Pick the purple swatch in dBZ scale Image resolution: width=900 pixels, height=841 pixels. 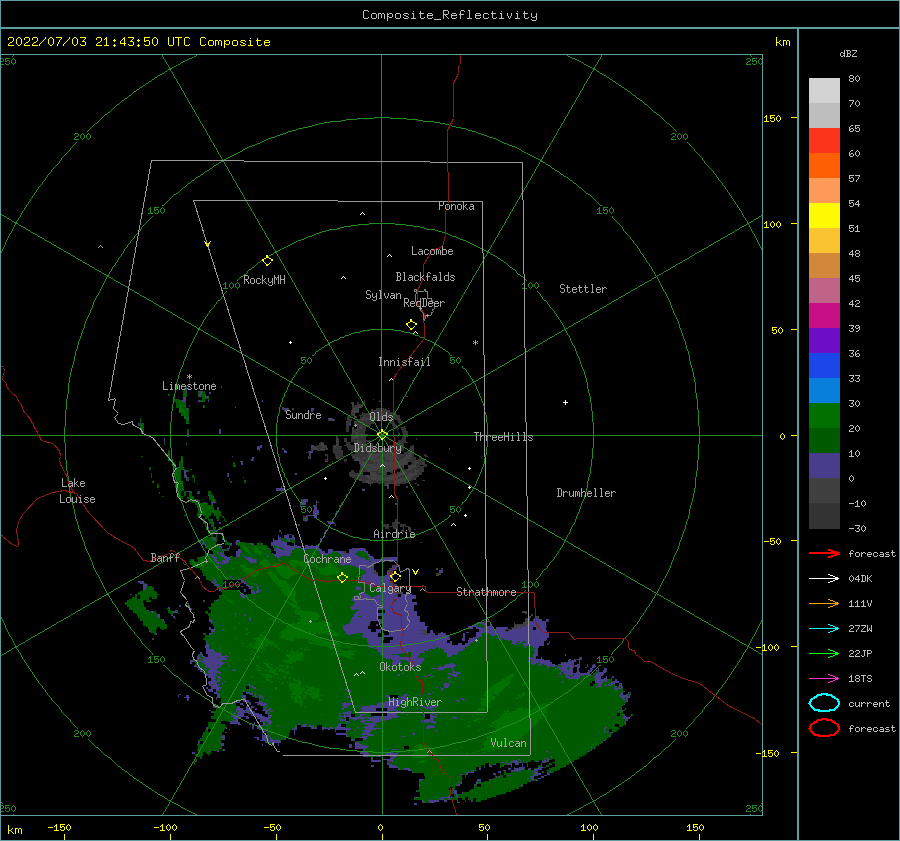pos(824,340)
